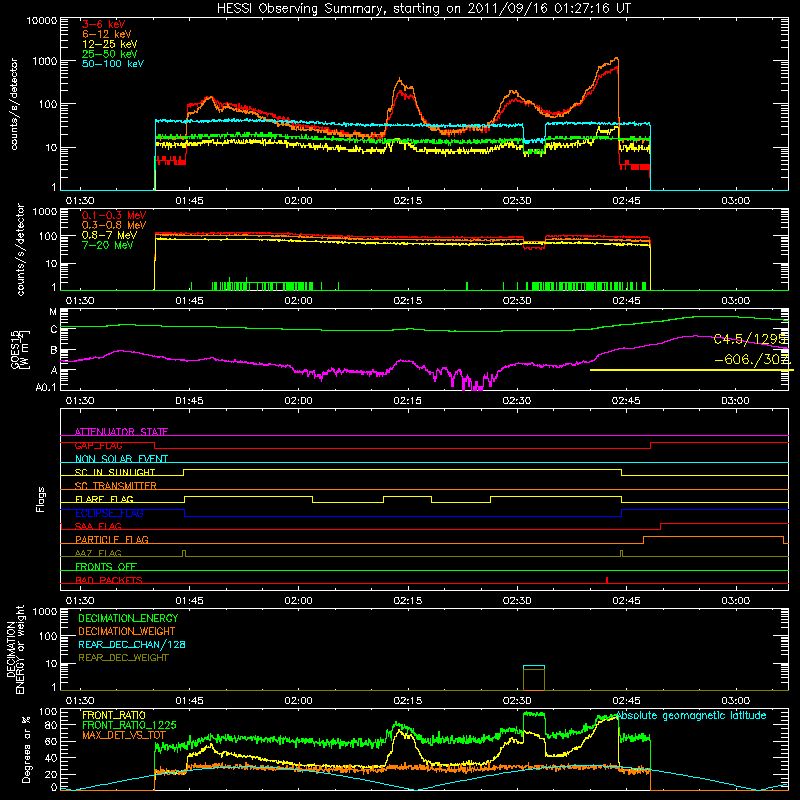The width and height of the screenshot is (800, 800).
Task: Click the yellow flare interval bar in GOES panel
Action: [x=691, y=370]
